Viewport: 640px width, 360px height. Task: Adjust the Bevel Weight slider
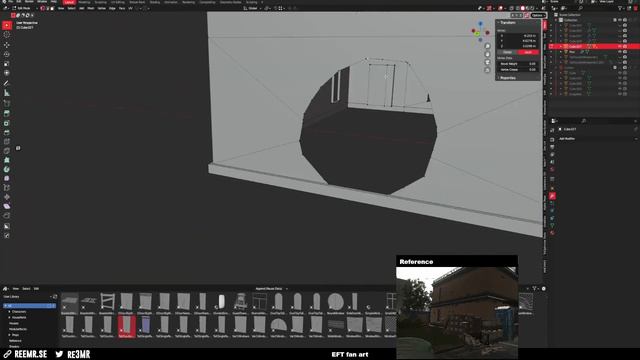pos(518,64)
